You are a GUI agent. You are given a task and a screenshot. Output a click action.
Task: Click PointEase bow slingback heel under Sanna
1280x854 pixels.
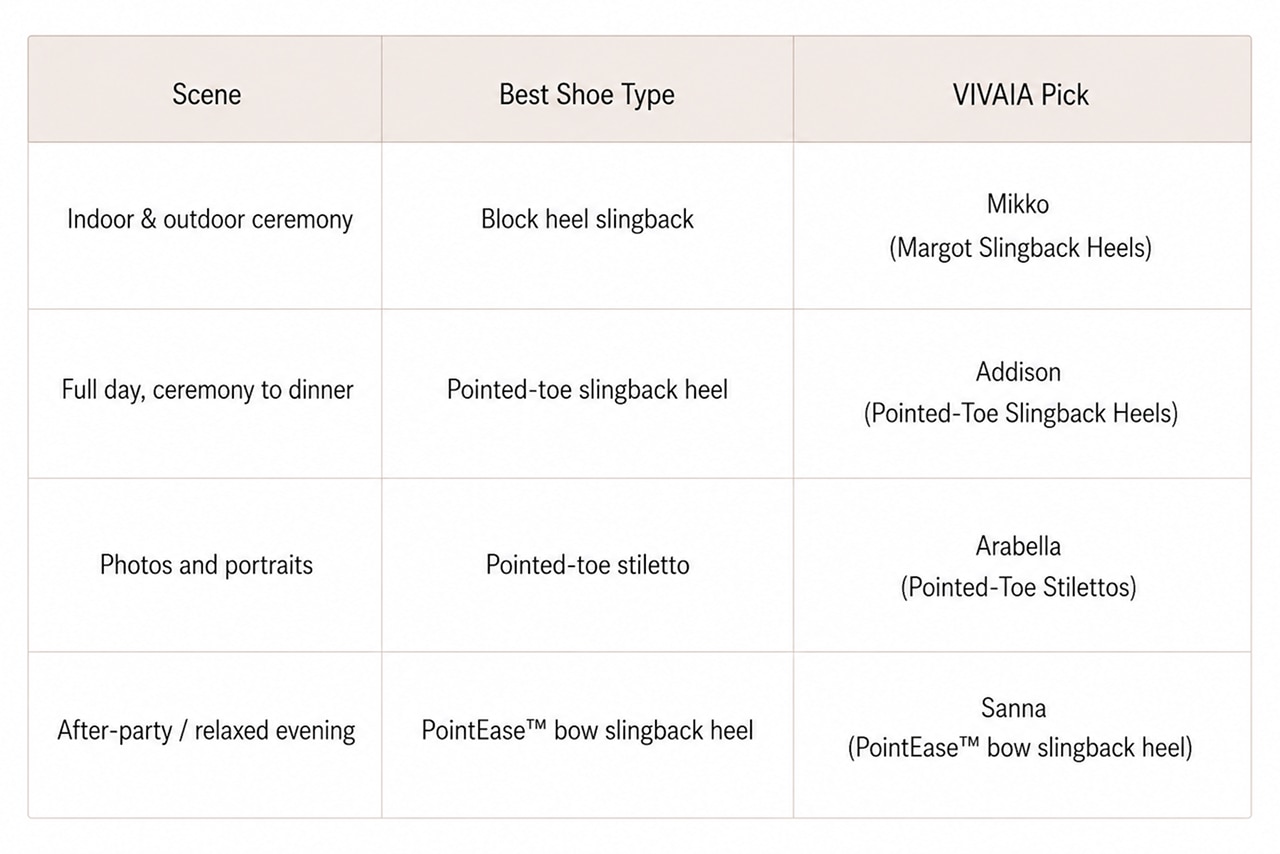[x=1020, y=748]
